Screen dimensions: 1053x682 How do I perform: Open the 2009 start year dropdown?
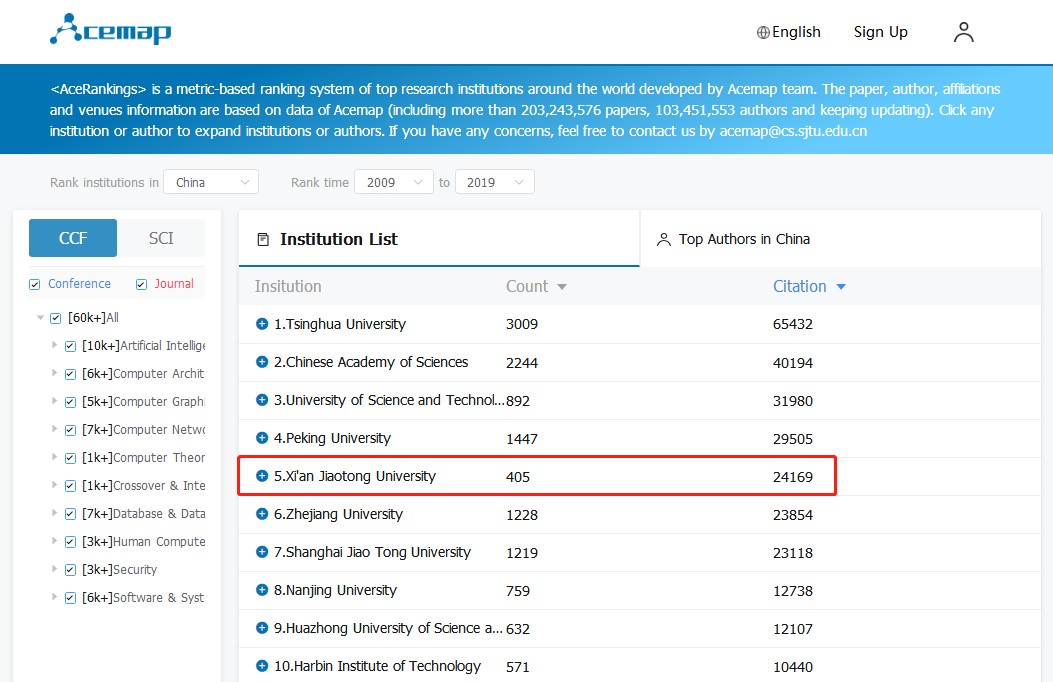[394, 182]
